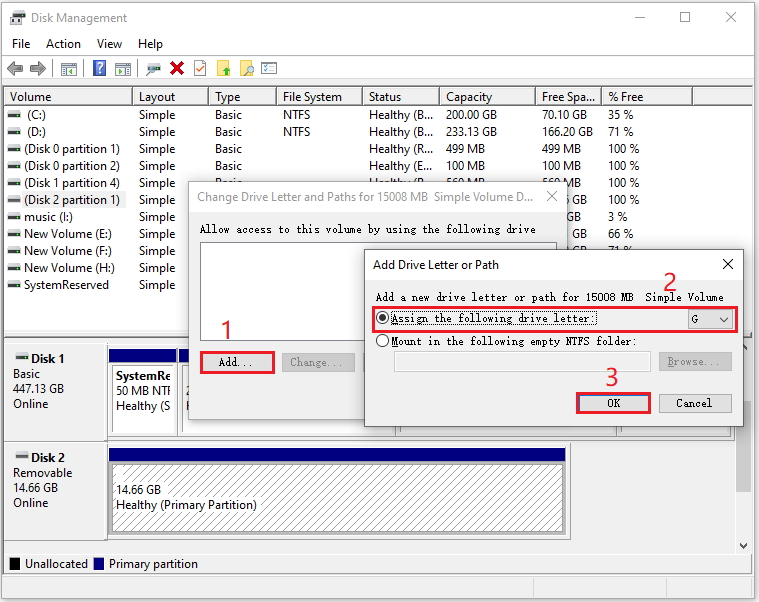Click OK in Add Drive Letter dialog
759x602 pixels.
(x=613, y=403)
